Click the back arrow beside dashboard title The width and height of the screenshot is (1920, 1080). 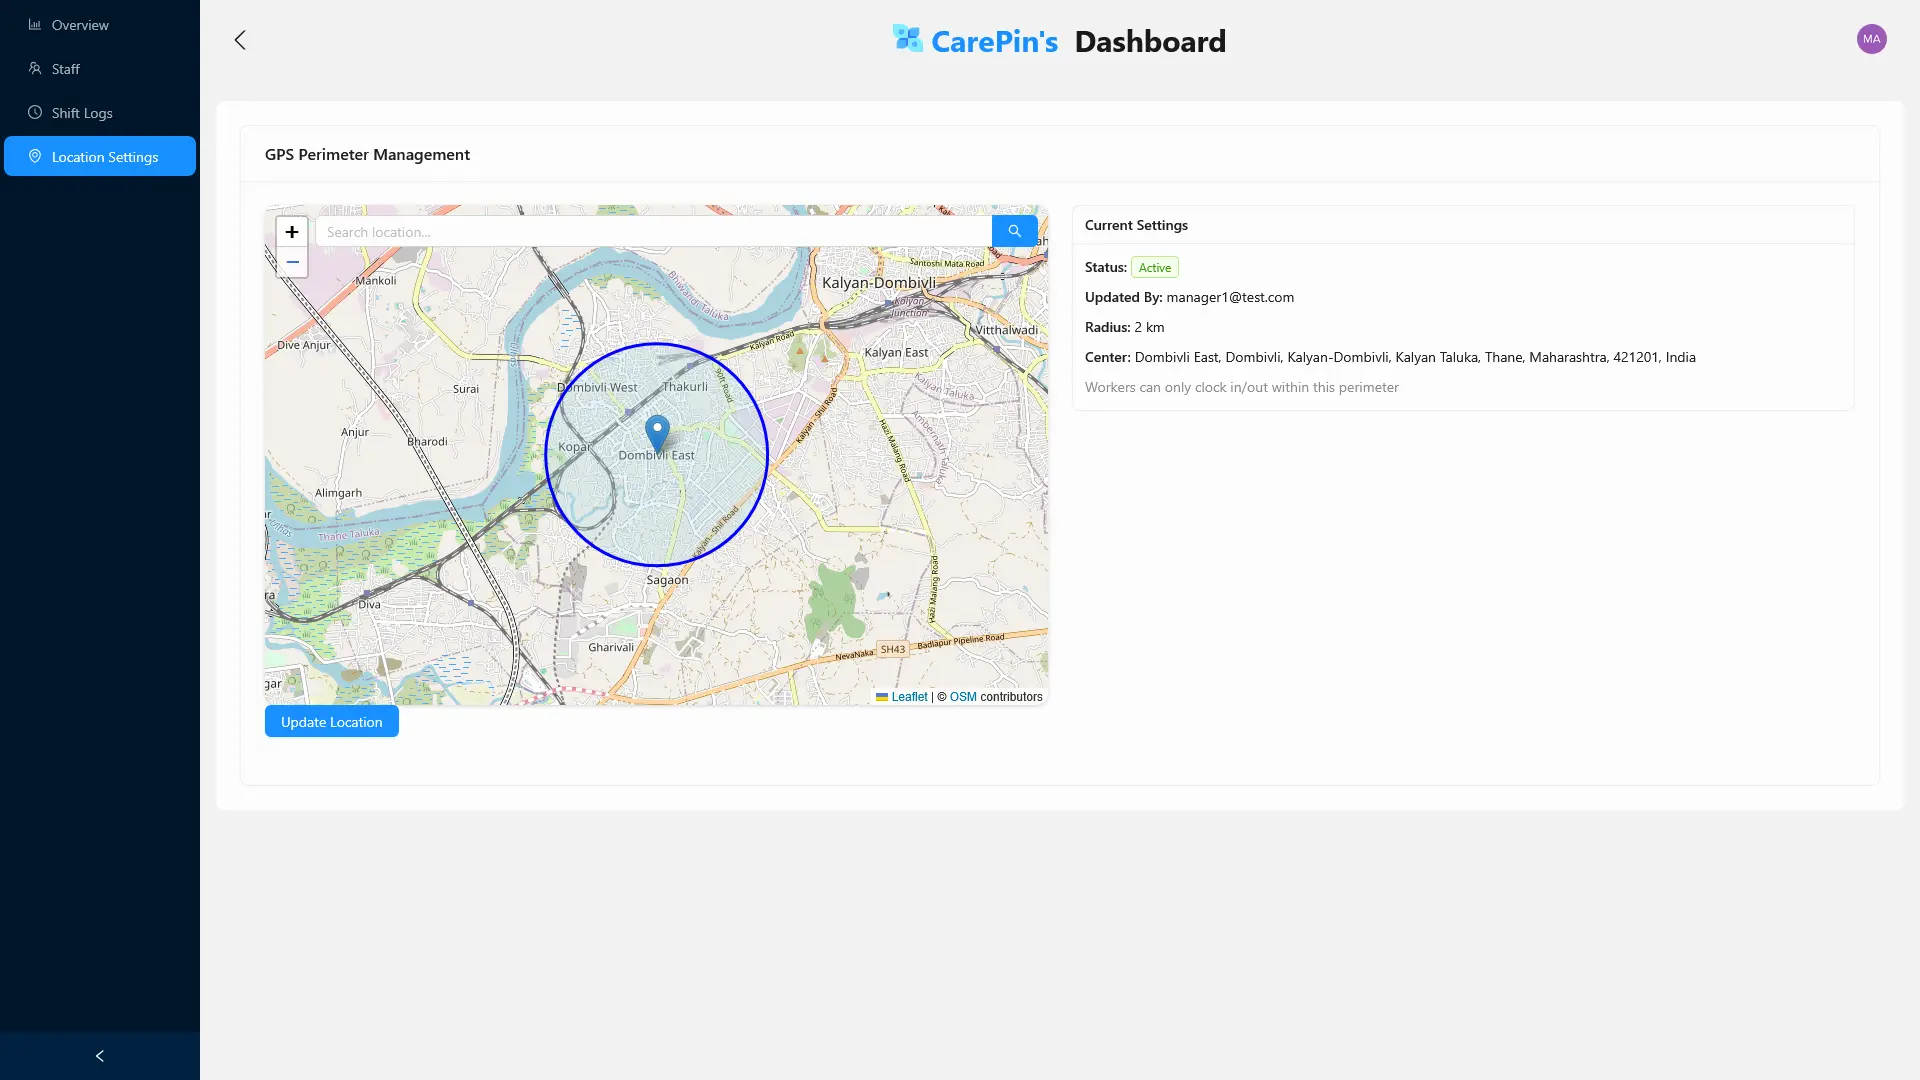(240, 40)
